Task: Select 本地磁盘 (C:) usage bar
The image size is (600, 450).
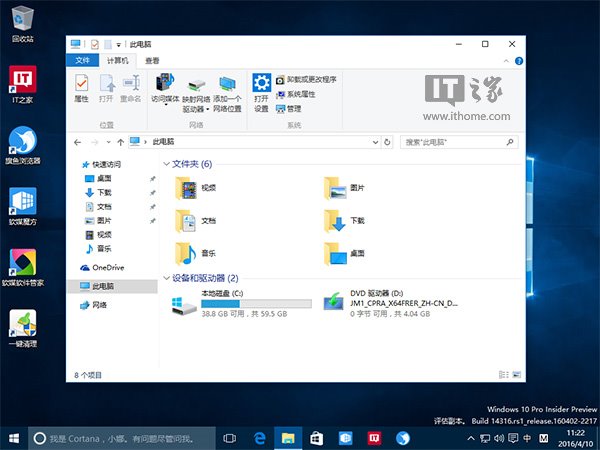Action: (256, 302)
